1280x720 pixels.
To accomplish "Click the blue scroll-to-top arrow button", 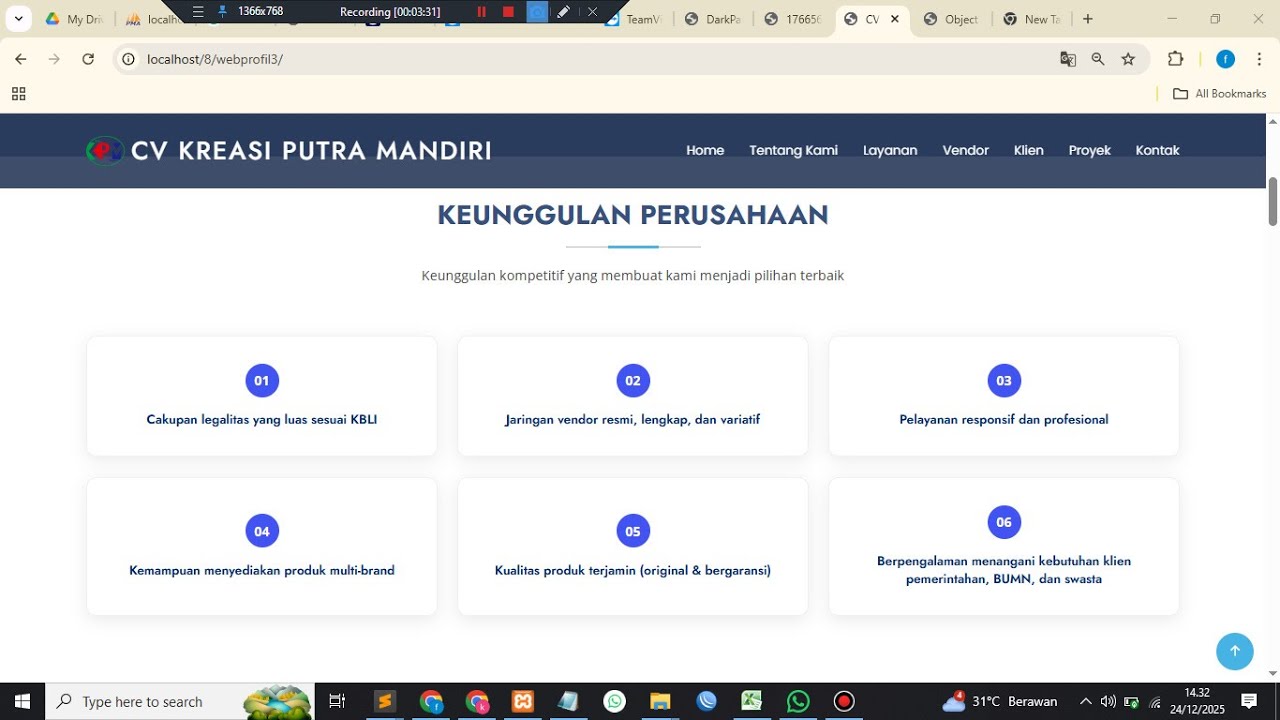I will point(1234,651).
